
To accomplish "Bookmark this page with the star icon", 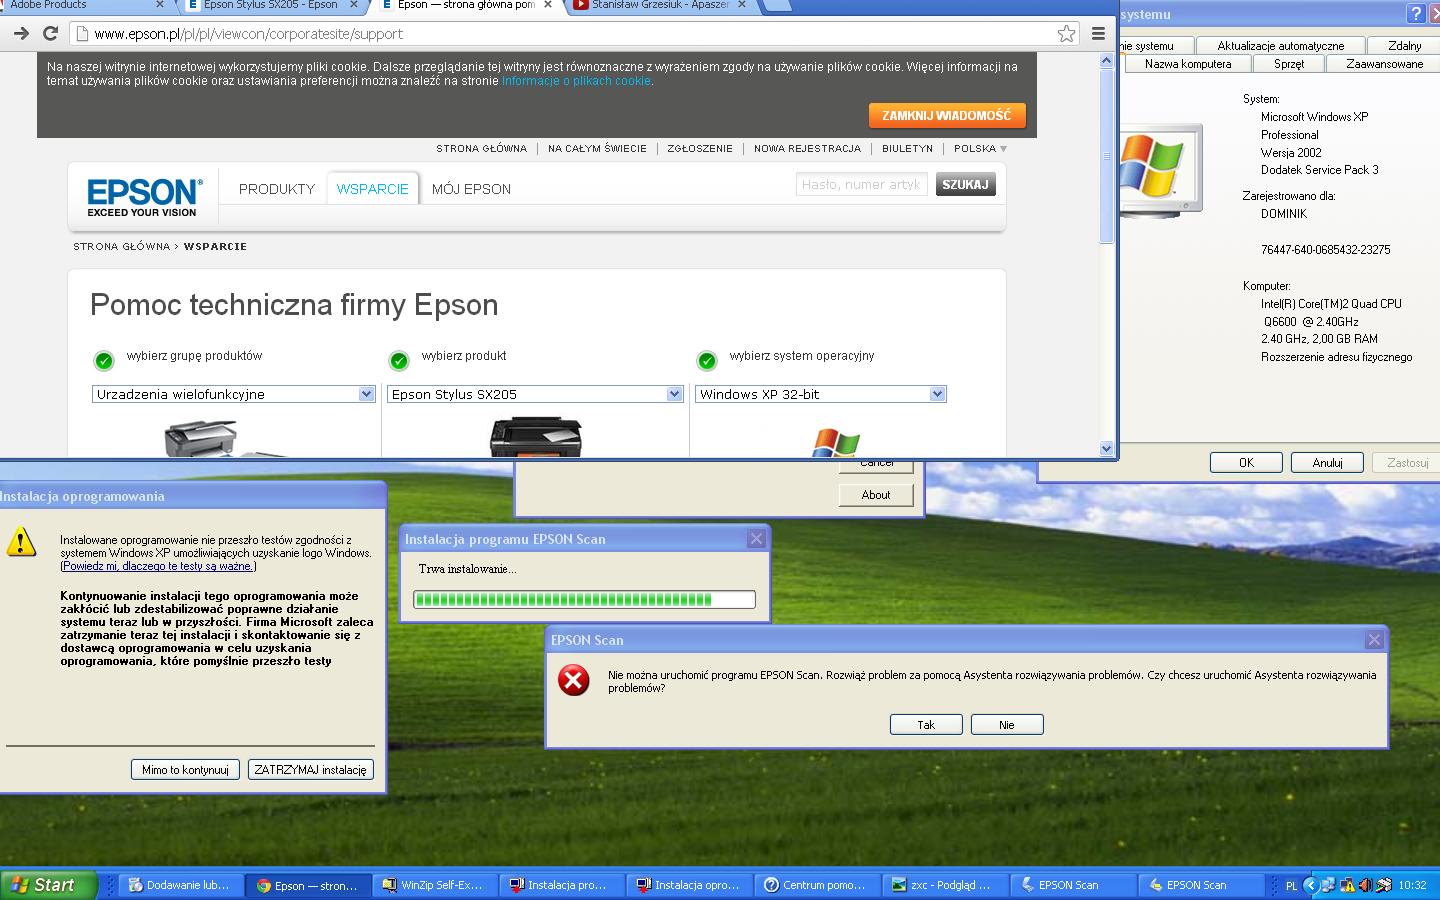I will tap(1067, 33).
